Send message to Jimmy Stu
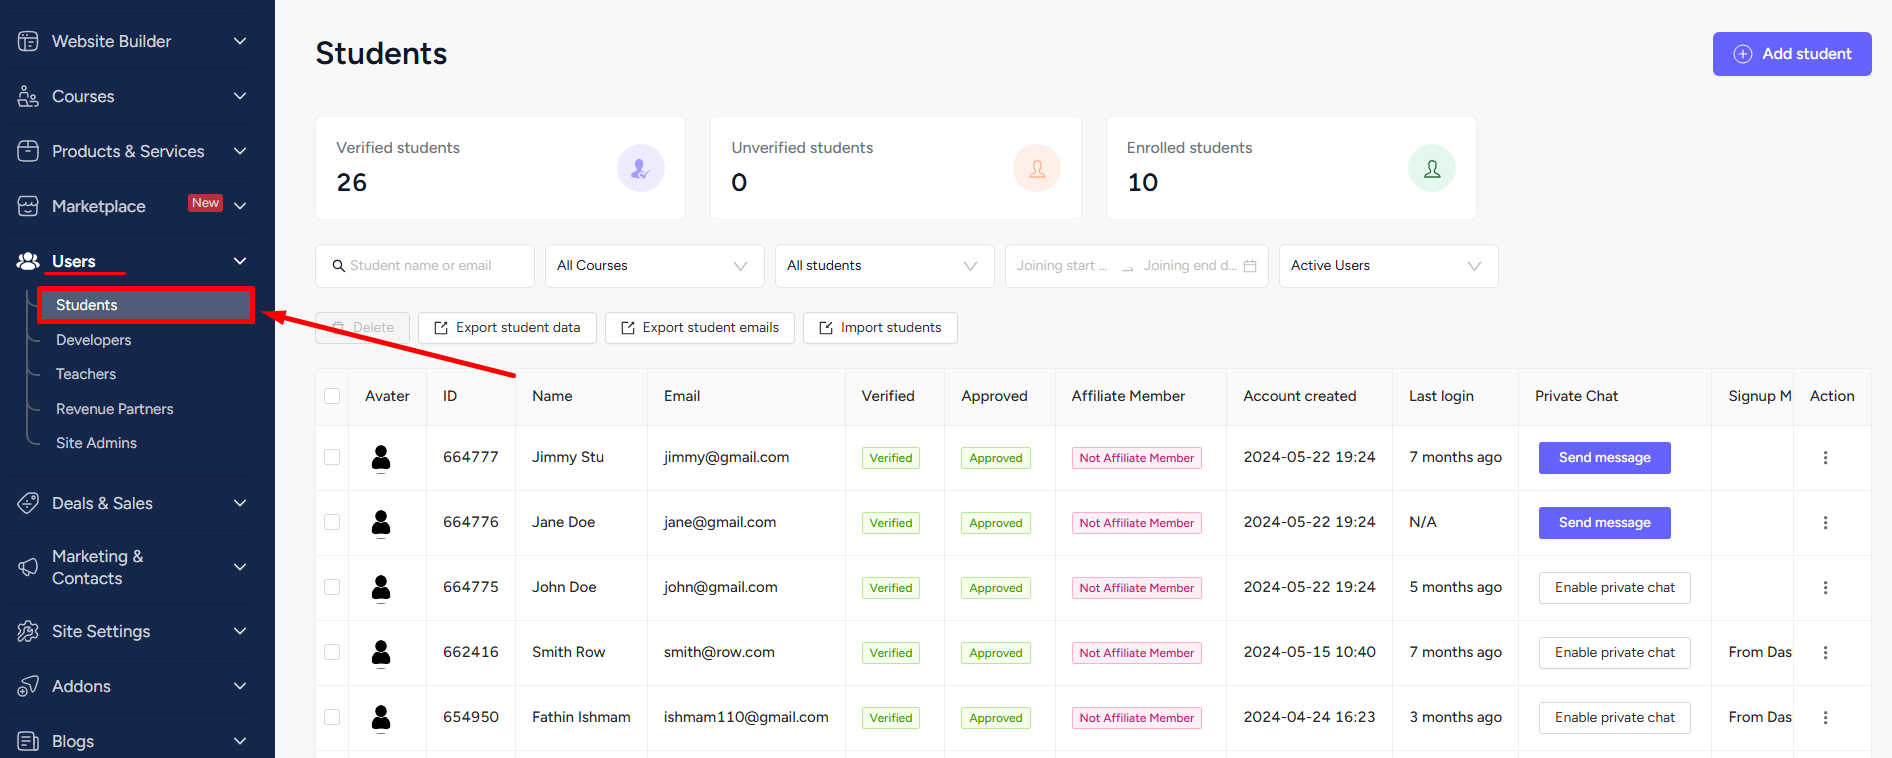1892x758 pixels. pyautogui.click(x=1605, y=458)
